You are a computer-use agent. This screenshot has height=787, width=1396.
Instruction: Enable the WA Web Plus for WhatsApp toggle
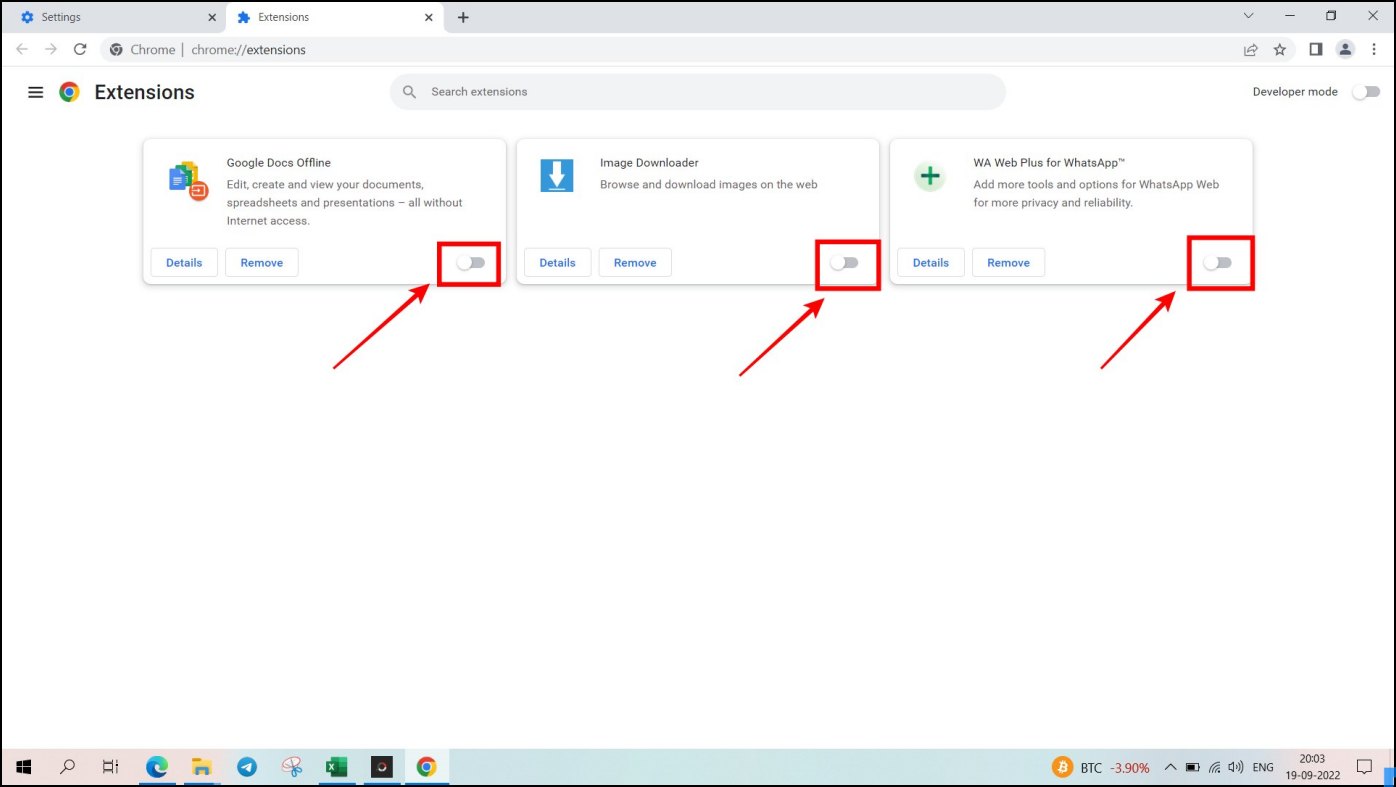[x=1217, y=262]
